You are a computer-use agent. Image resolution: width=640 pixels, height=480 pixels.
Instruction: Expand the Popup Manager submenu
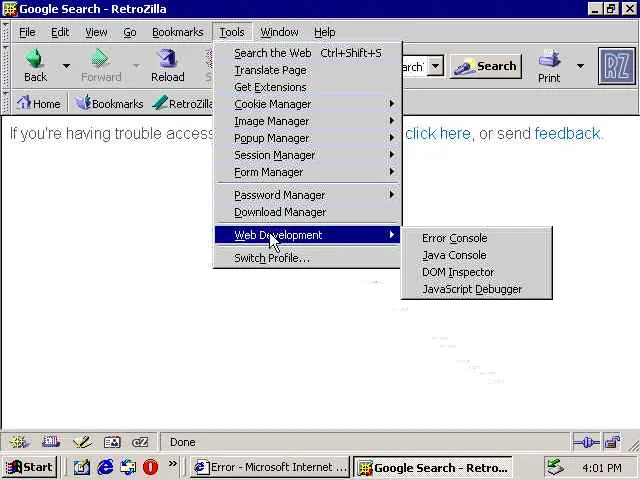tap(308, 138)
